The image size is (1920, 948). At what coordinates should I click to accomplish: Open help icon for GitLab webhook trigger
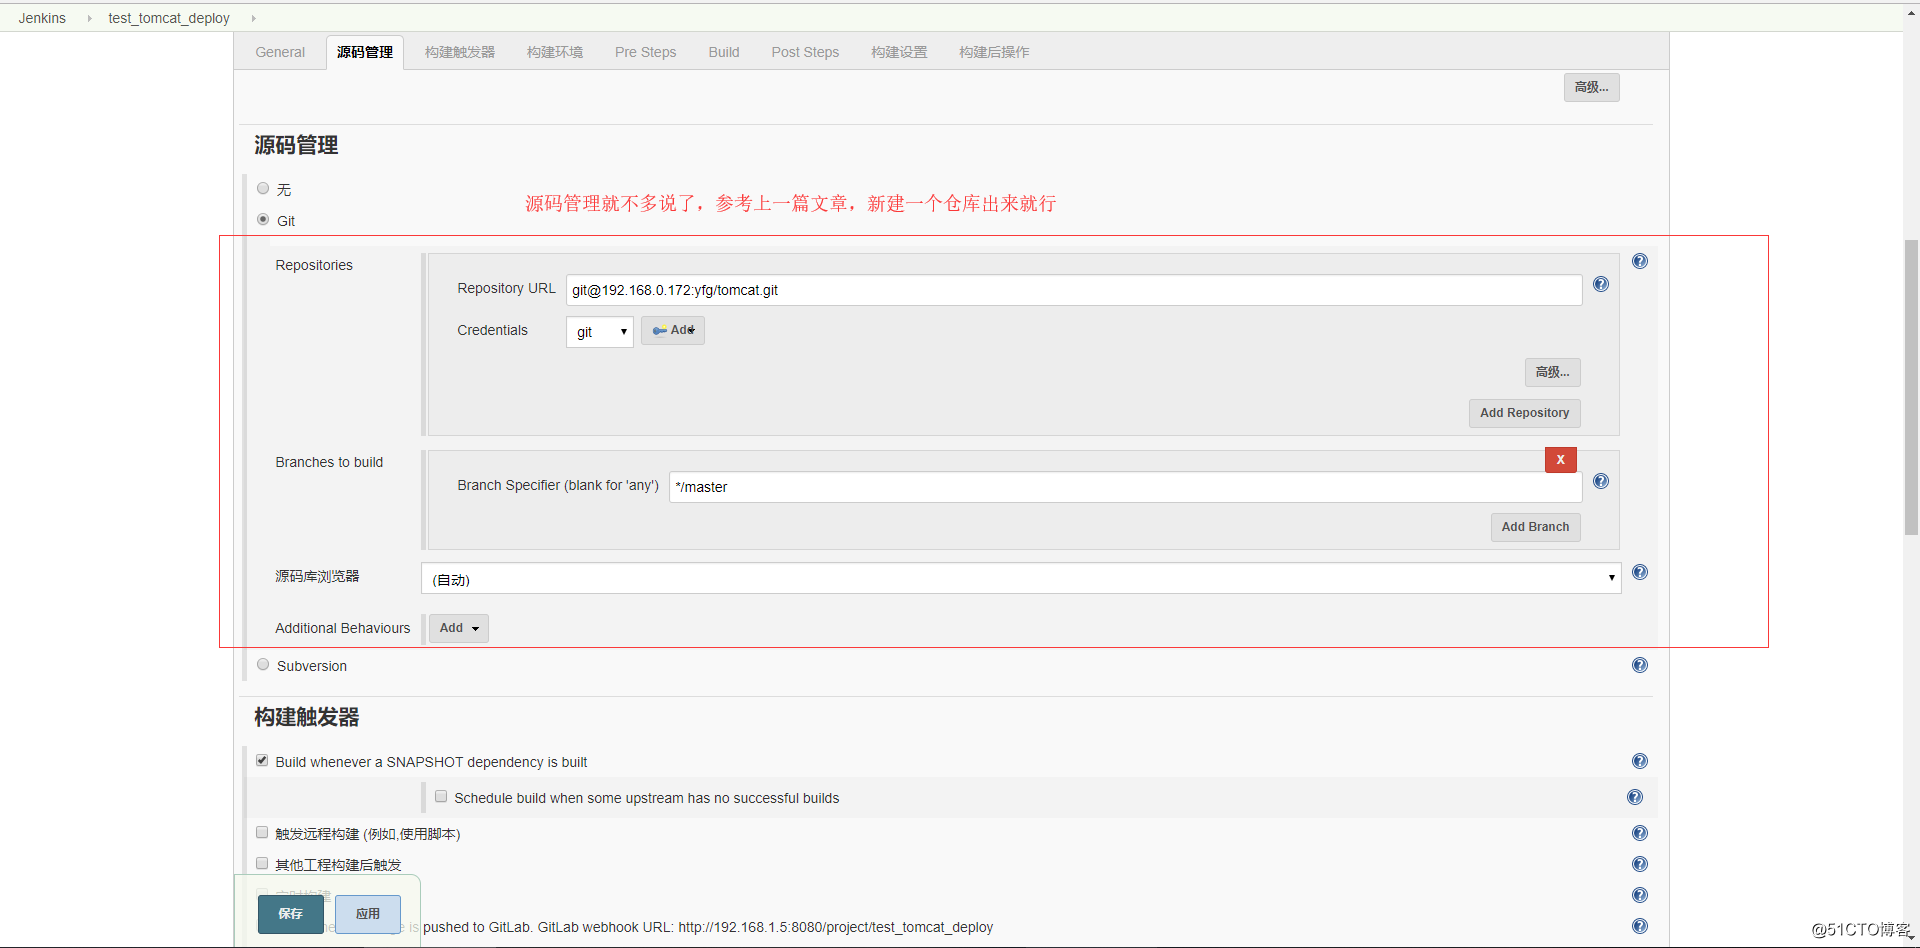click(x=1640, y=926)
